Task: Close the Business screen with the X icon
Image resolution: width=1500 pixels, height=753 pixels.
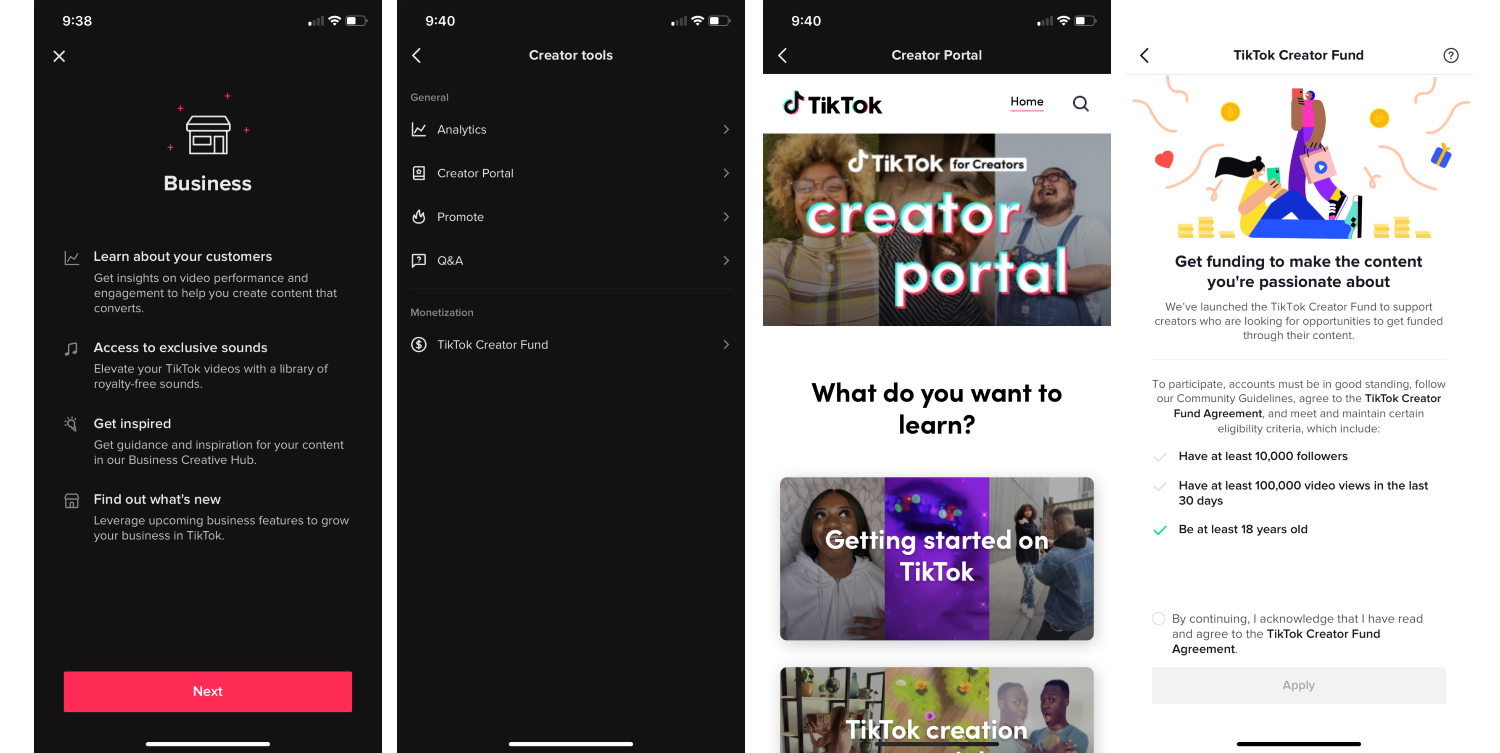Action: coord(59,56)
